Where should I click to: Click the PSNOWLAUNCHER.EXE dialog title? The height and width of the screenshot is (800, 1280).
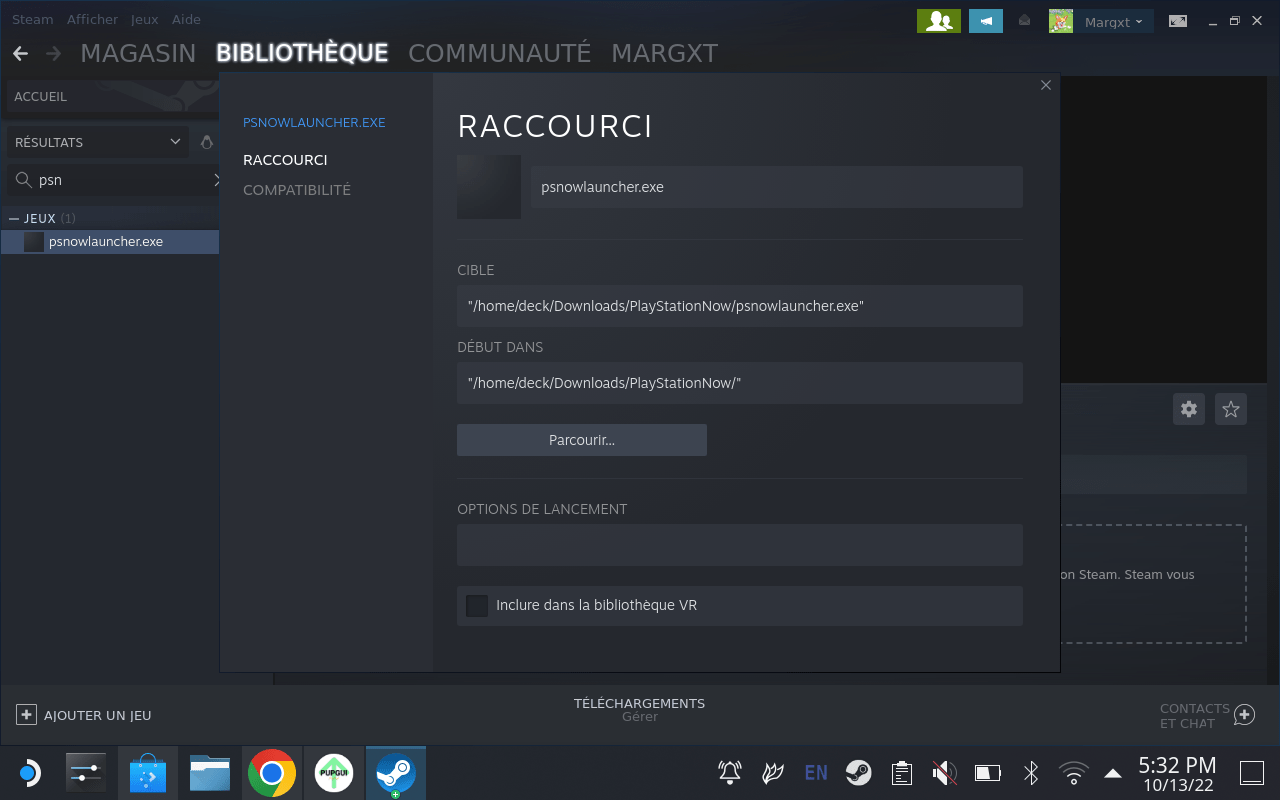coord(314,123)
